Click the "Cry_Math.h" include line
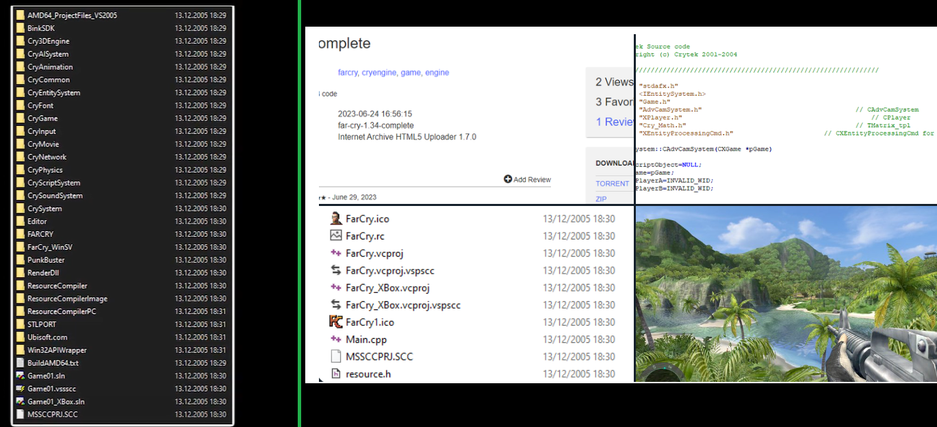The image size is (937, 427). (664, 126)
